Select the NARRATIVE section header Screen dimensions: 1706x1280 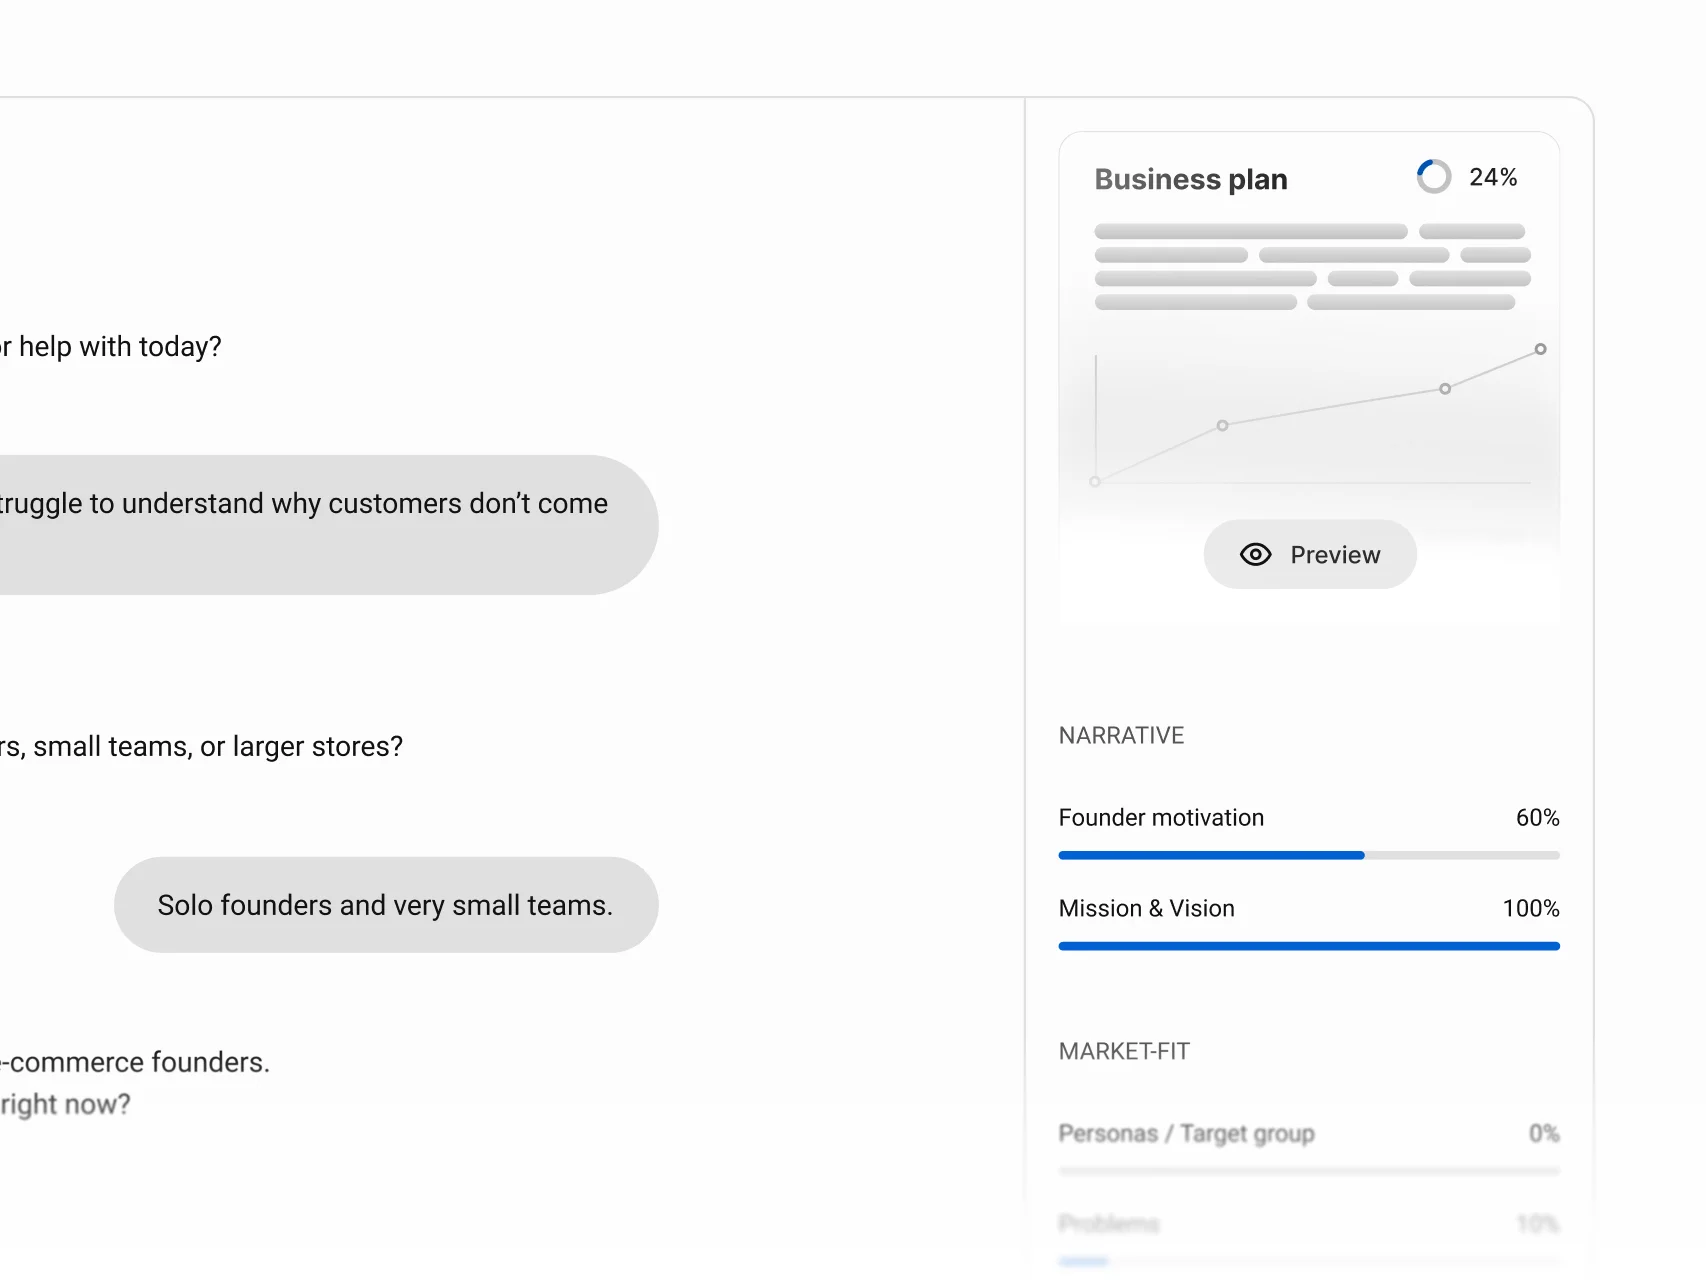[1121, 735]
